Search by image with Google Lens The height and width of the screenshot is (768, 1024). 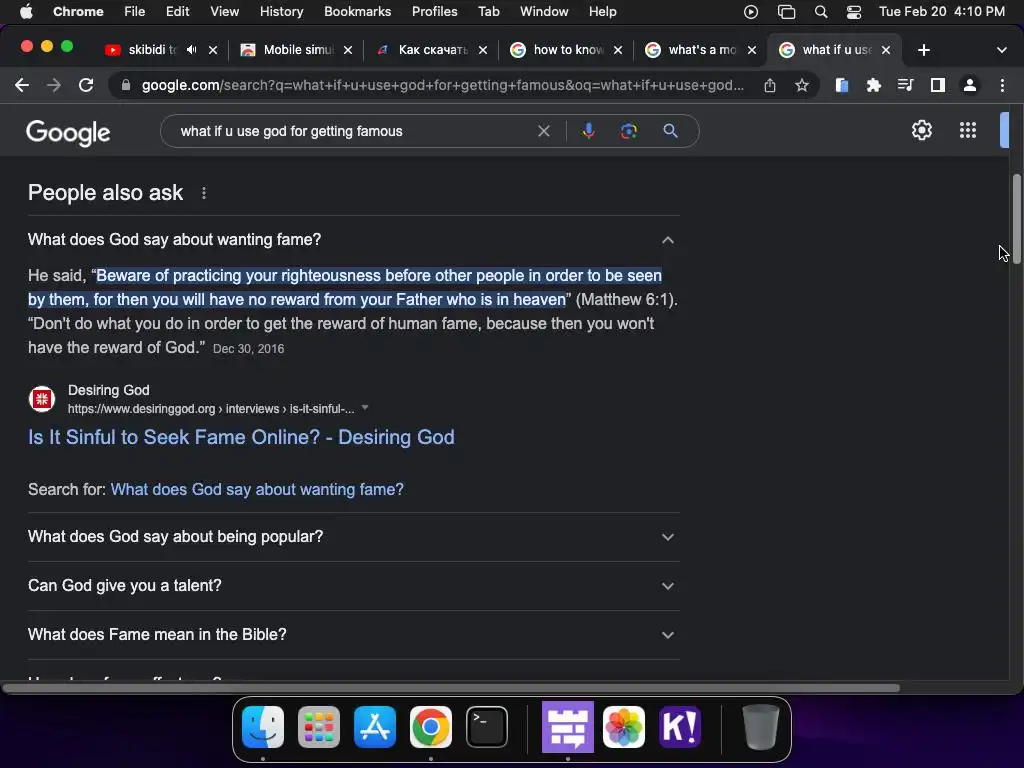tap(628, 131)
